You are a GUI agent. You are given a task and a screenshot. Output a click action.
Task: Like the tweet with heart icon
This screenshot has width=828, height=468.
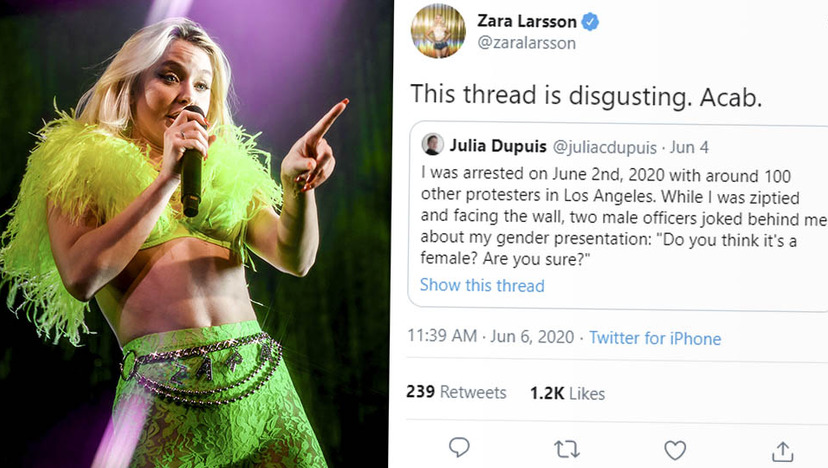[x=675, y=450]
